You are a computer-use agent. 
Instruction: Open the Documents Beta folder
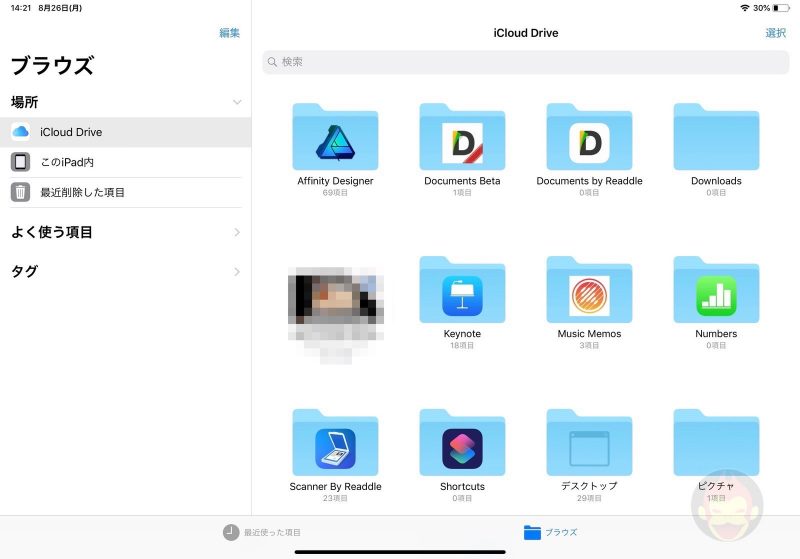(x=462, y=137)
